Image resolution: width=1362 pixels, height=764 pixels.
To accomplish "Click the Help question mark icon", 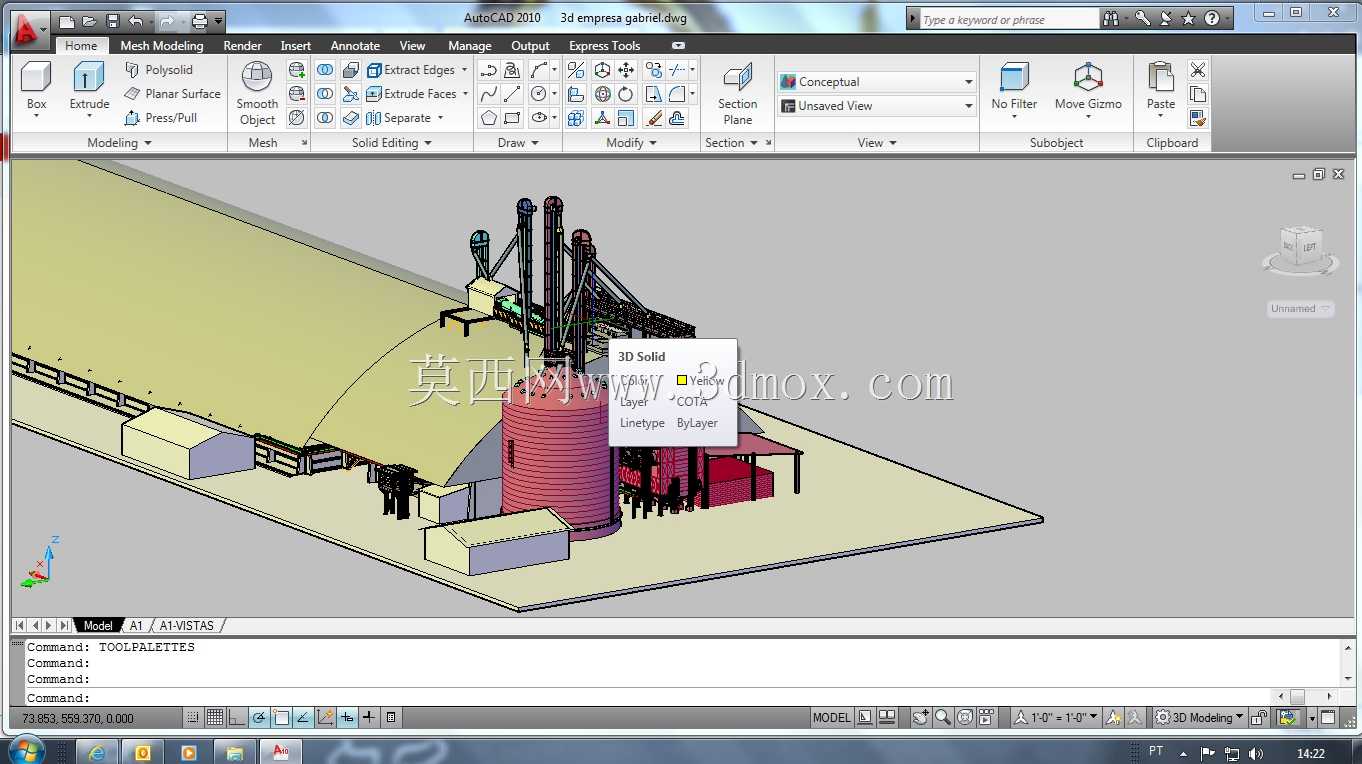I will [x=1212, y=18].
